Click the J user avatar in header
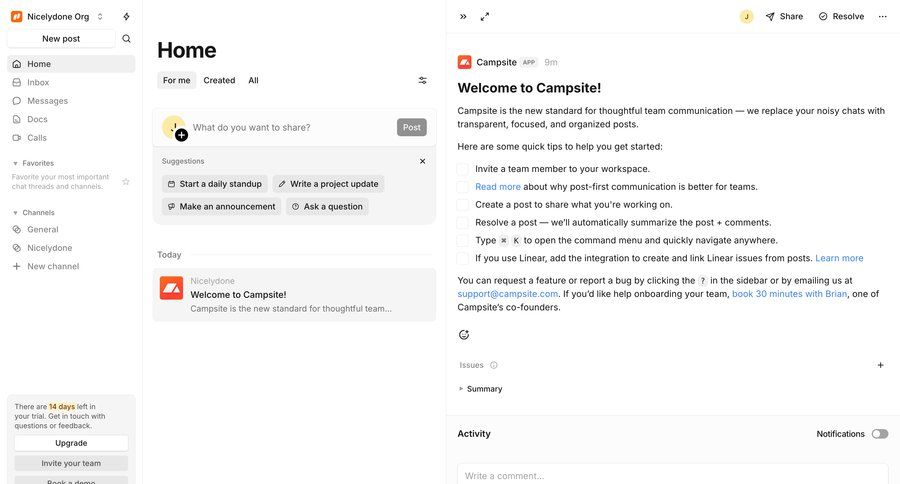 [746, 17]
